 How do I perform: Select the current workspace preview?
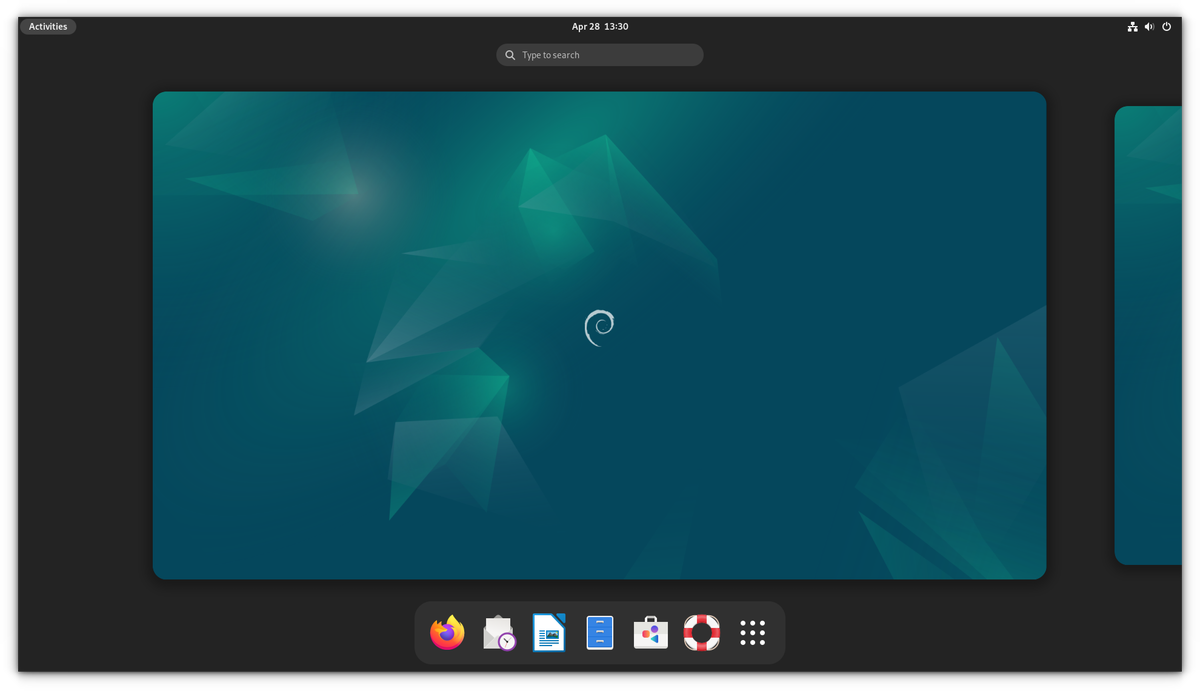(599, 335)
